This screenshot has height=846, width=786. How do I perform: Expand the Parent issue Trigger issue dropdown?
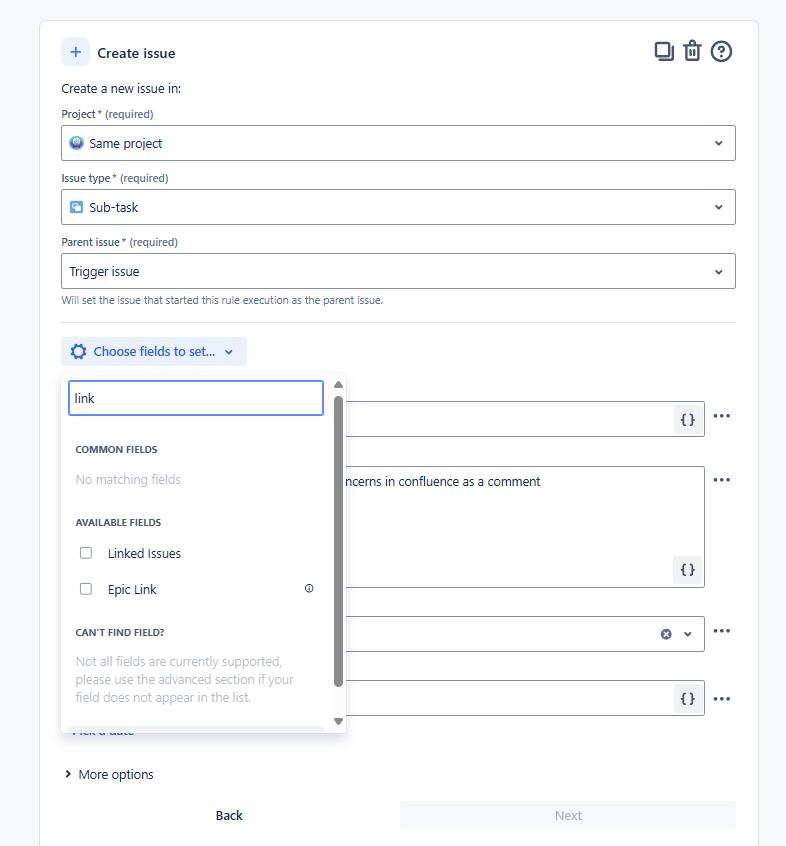(x=398, y=271)
